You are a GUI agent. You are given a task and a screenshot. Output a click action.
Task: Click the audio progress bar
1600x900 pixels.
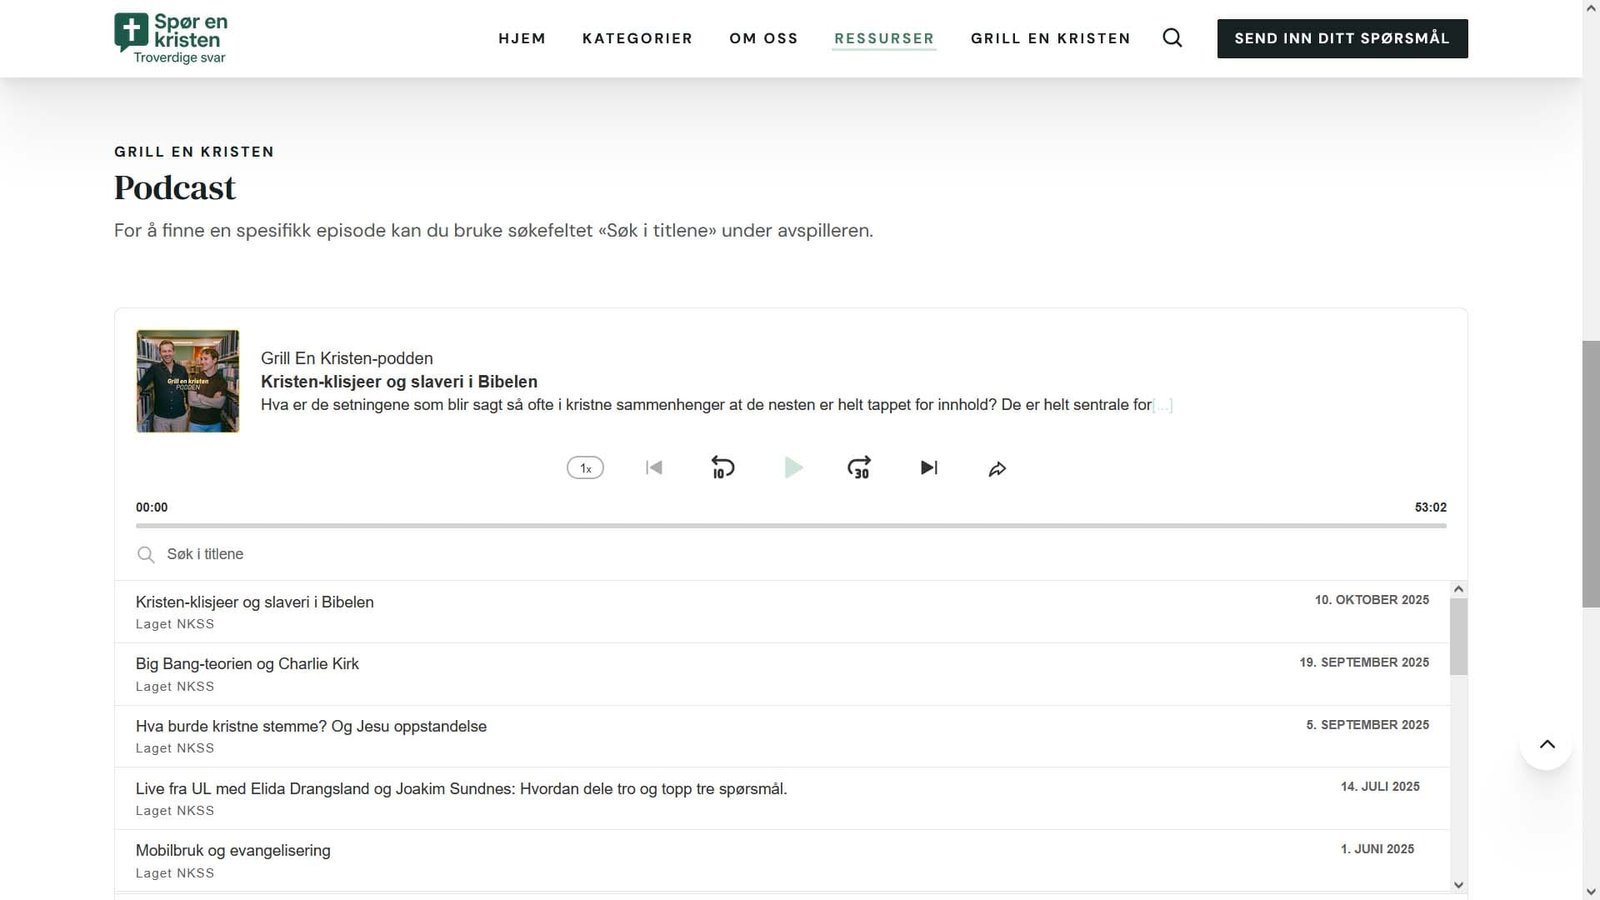(790, 525)
